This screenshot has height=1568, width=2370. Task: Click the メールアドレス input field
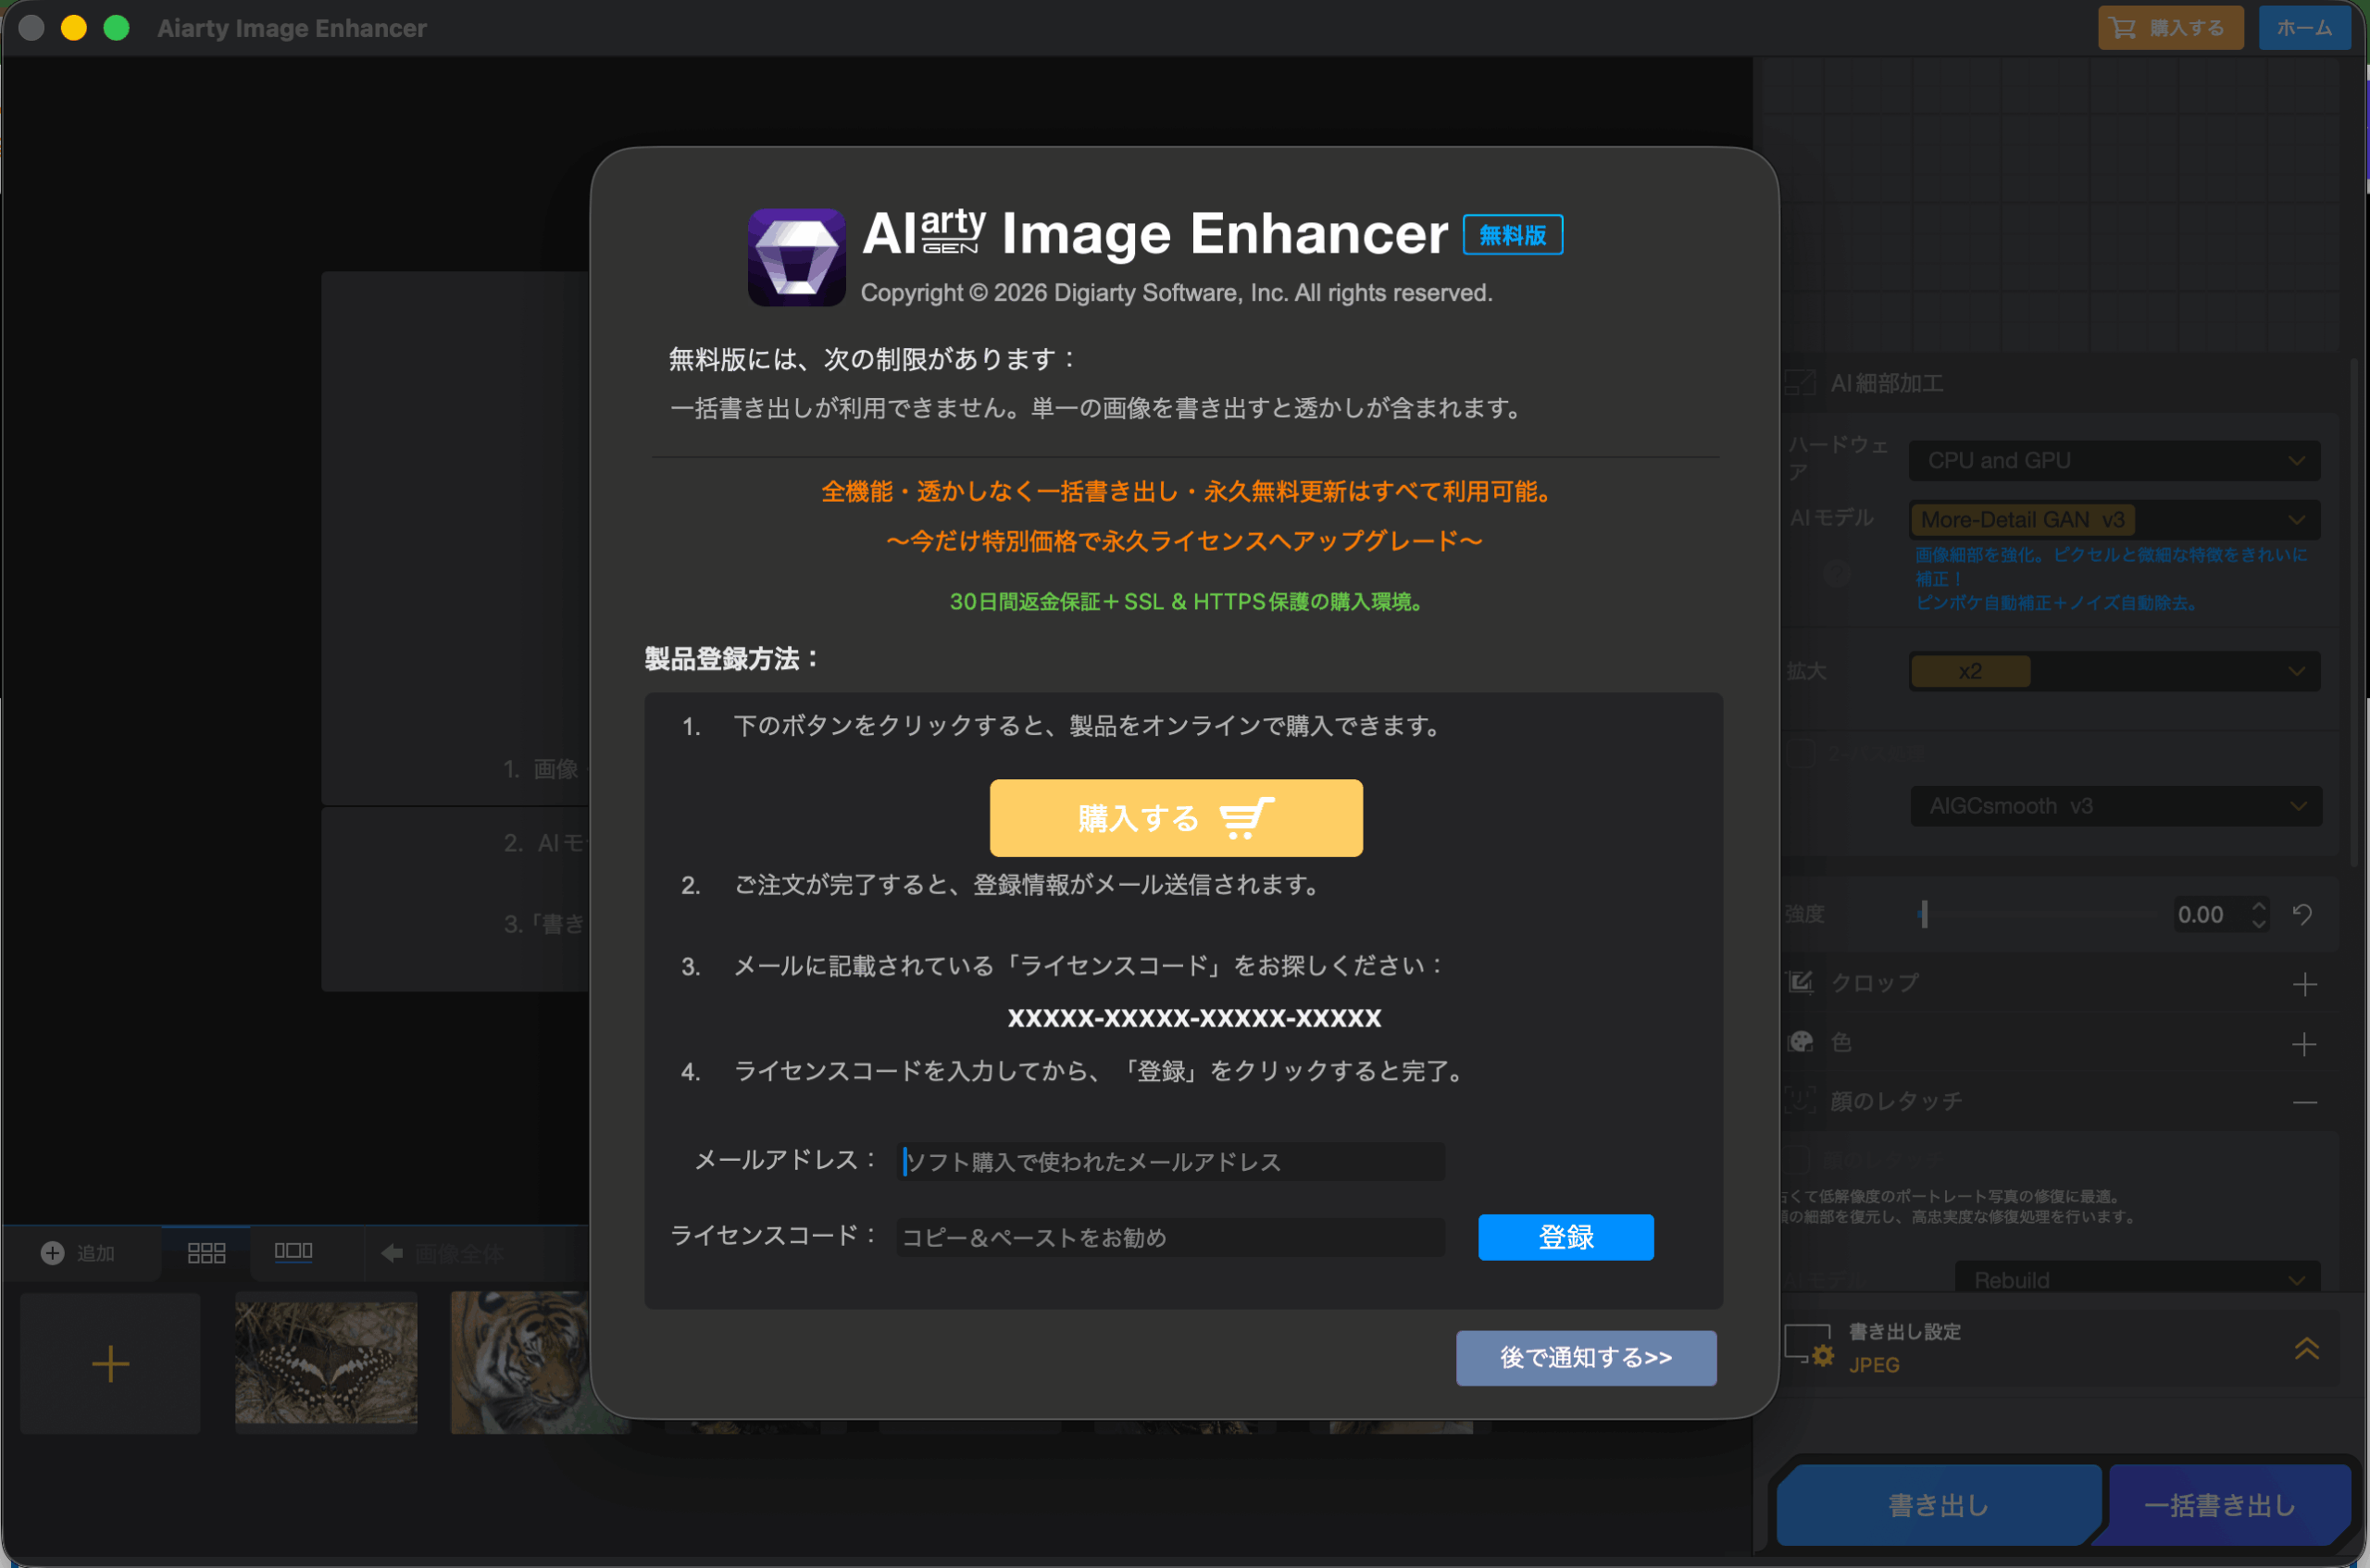[x=1171, y=1161]
